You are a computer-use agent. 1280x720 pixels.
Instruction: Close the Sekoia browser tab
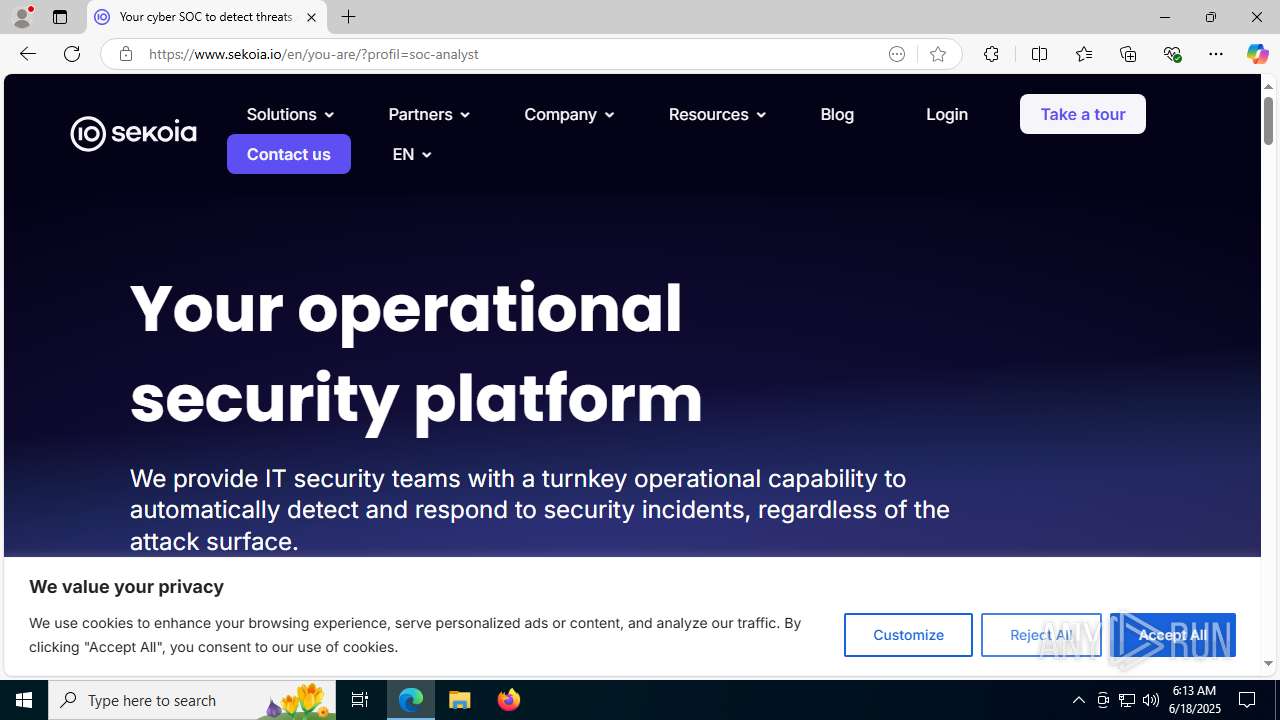[311, 17]
